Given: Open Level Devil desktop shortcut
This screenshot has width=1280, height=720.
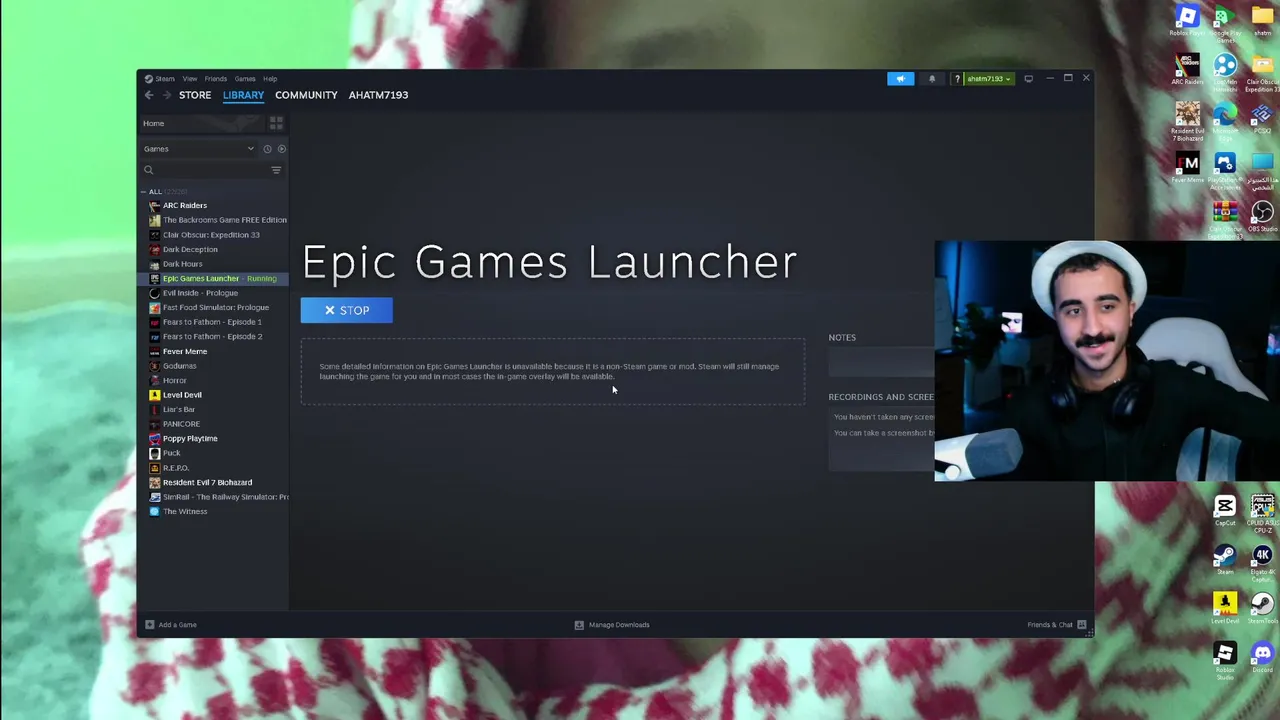Looking at the screenshot, I should click(1225, 608).
